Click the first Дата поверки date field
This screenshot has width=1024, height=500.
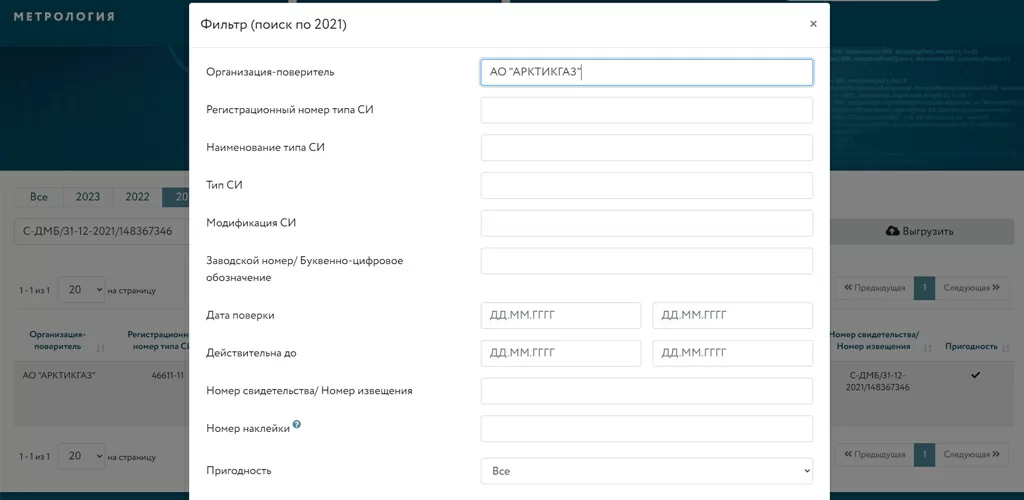click(x=560, y=316)
